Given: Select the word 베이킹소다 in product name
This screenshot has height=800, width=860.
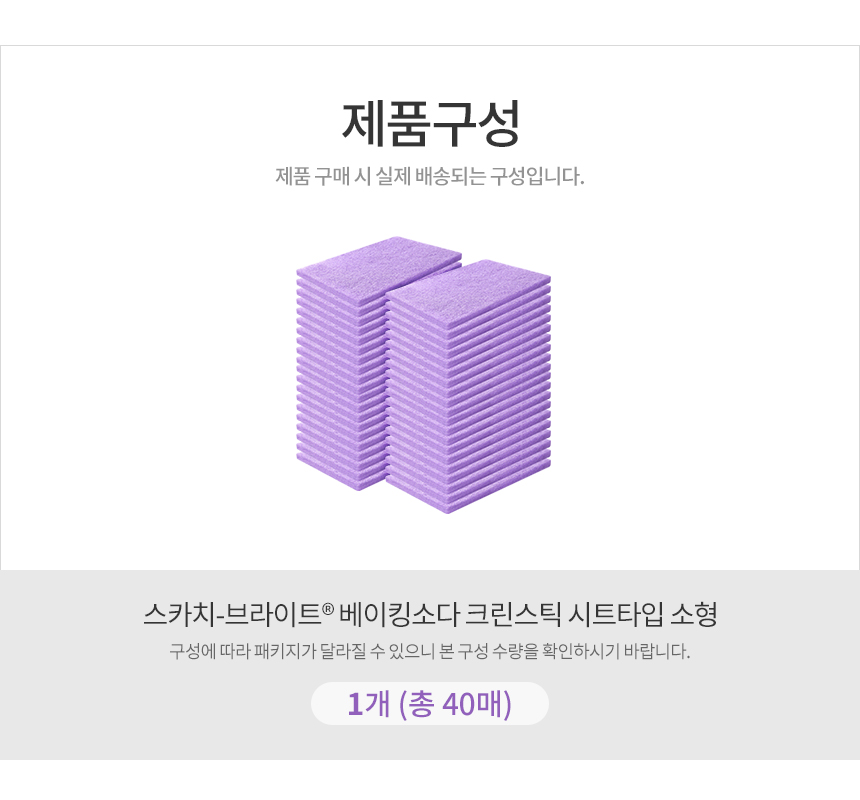Looking at the screenshot, I should [x=399, y=615].
